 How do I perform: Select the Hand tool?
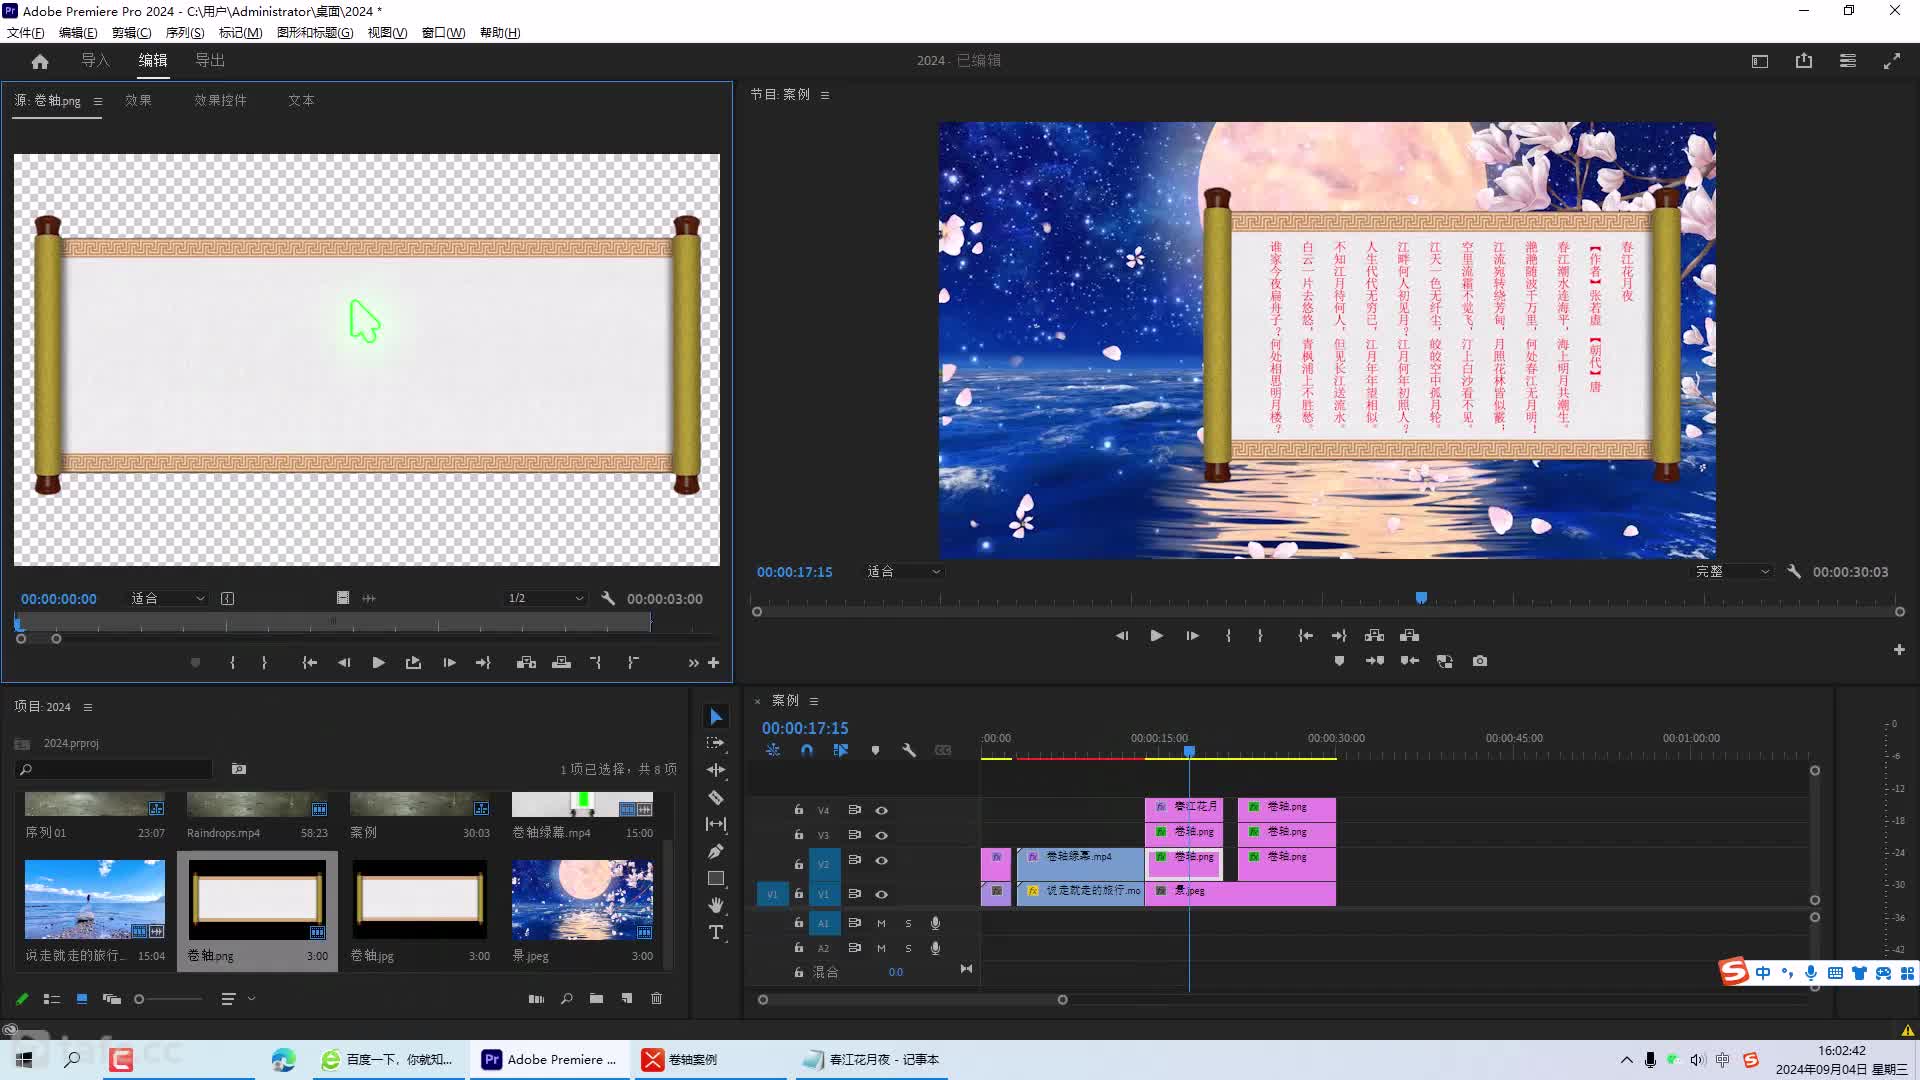point(716,905)
